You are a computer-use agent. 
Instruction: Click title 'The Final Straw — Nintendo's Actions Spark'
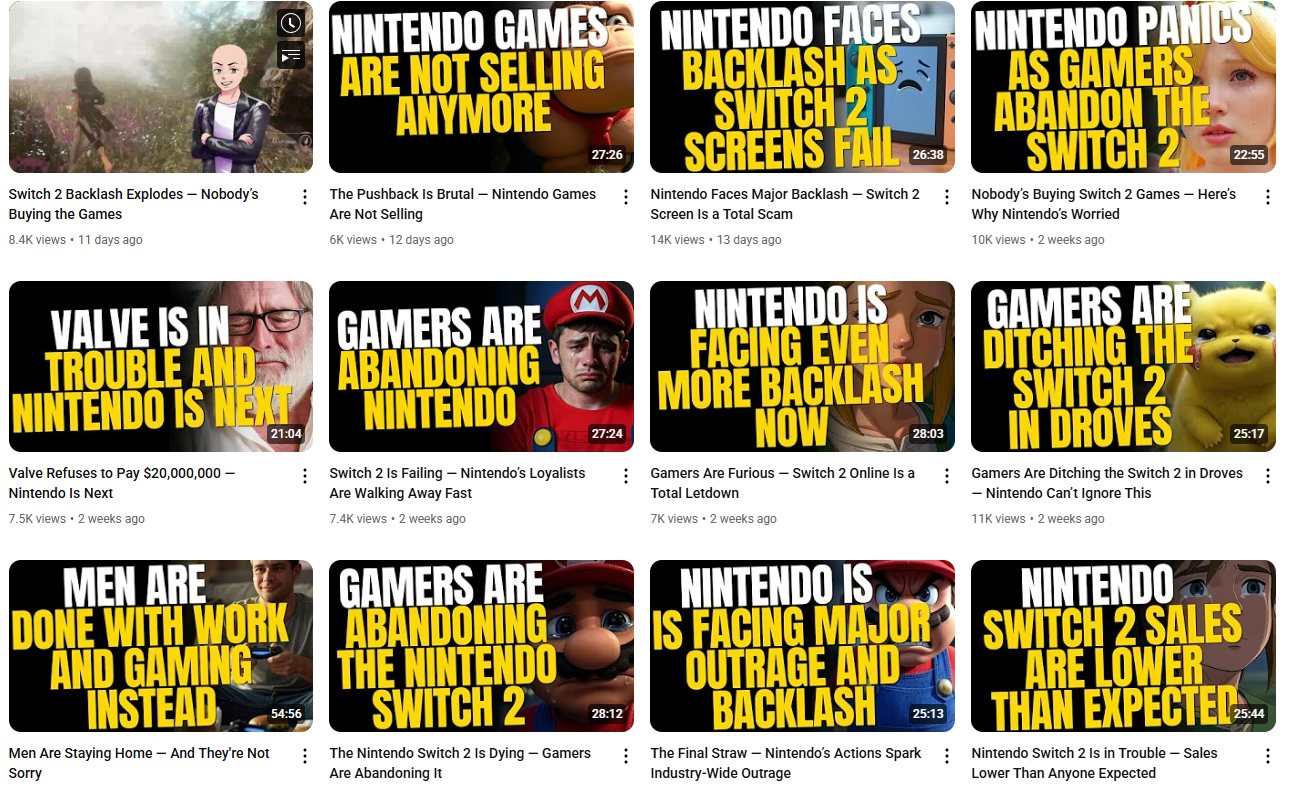(786, 763)
